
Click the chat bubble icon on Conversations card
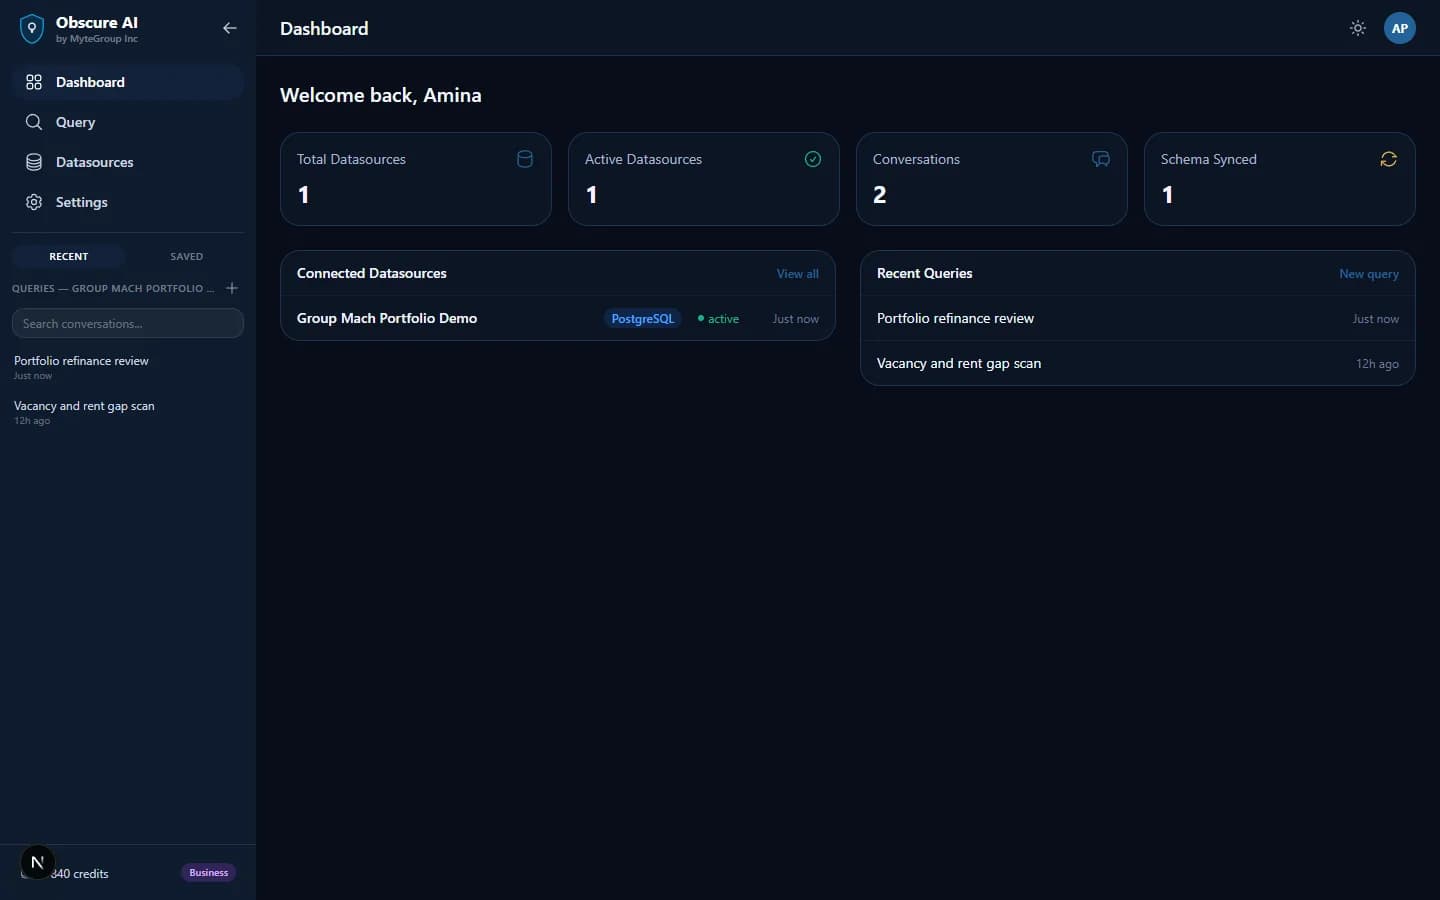(x=1101, y=159)
